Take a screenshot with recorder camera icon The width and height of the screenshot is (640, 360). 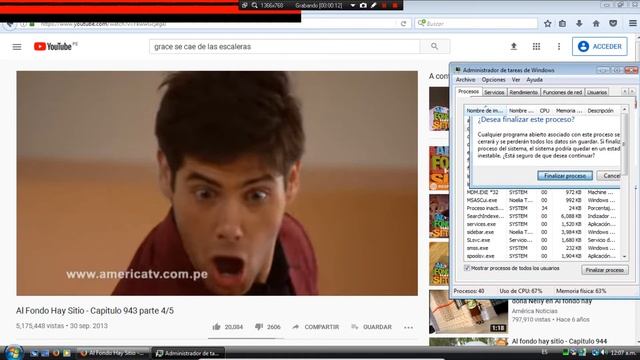[x=363, y=5]
